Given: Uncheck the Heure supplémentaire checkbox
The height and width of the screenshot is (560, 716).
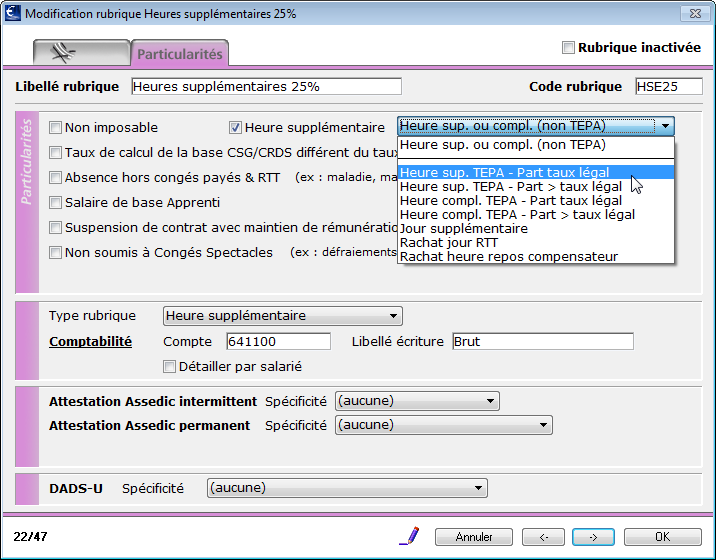Looking at the screenshot, I should coord(235,127).
